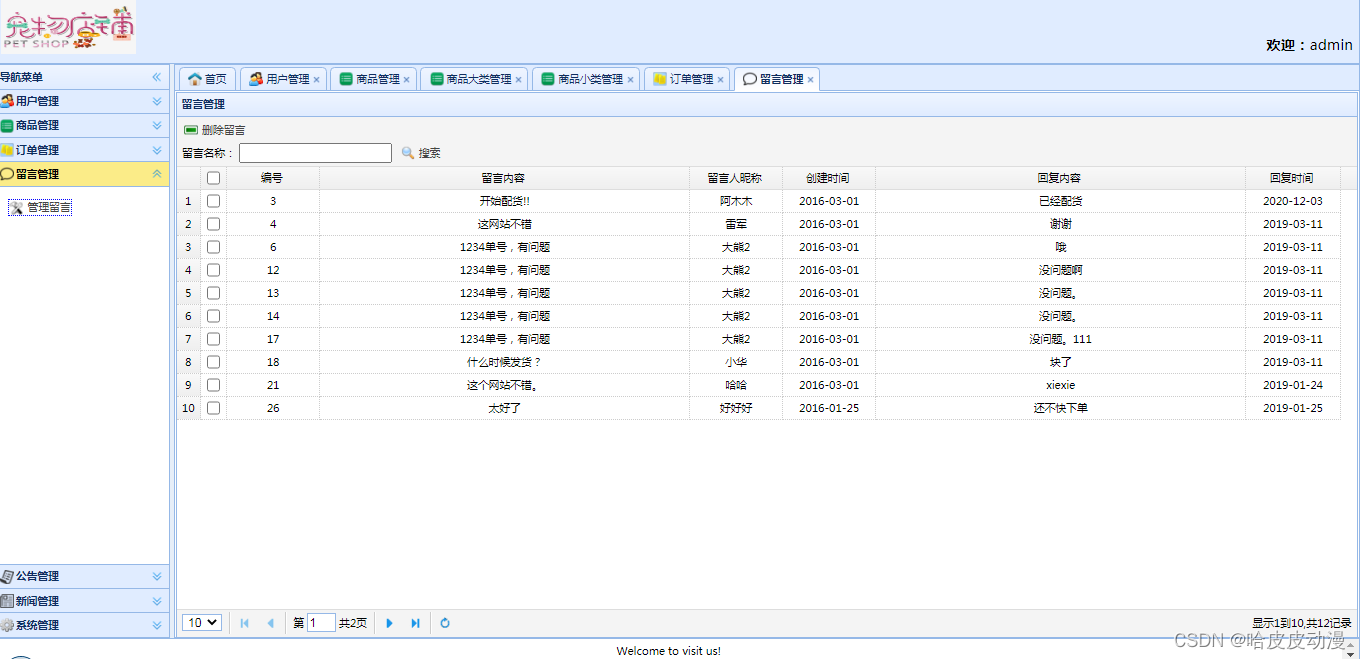This screenshot has width=1360, height=659.
Task: Check the row with ID 13
Action: (213, 293)
